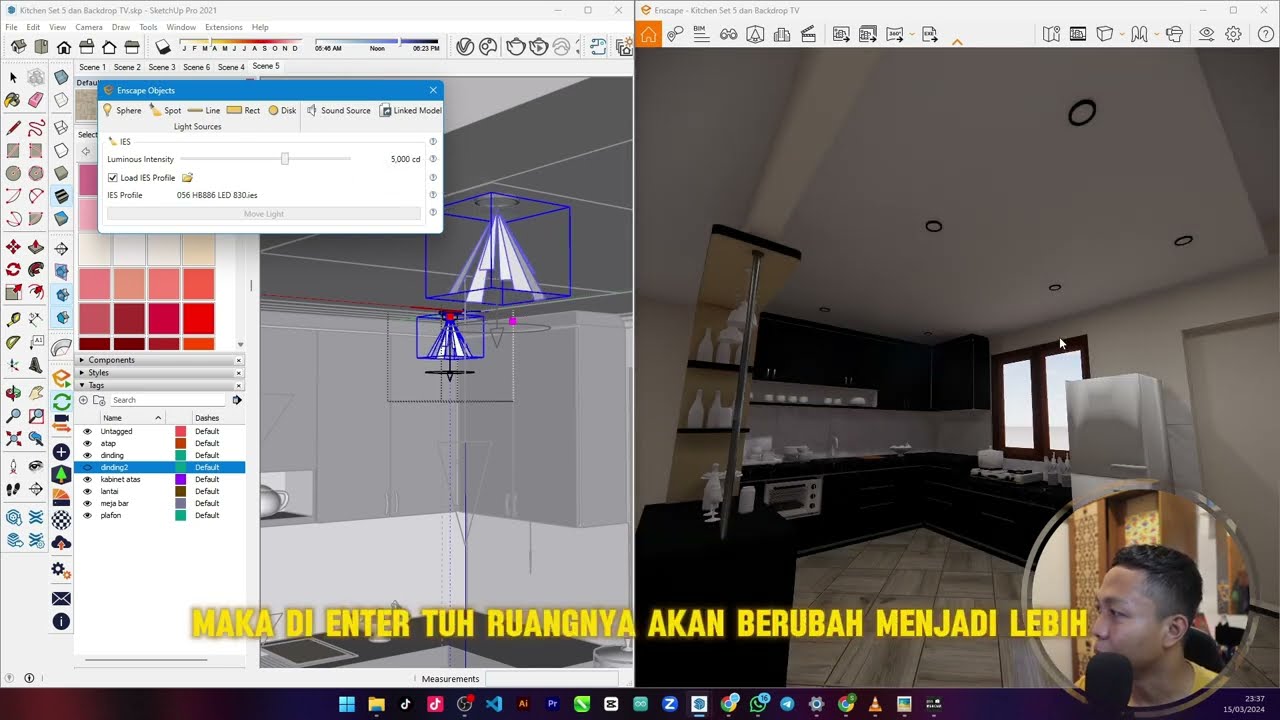The width and height of the screenshot is (1280, 720).
Task: Show the dinding2 tag
Action: click(x=87, y=467)
